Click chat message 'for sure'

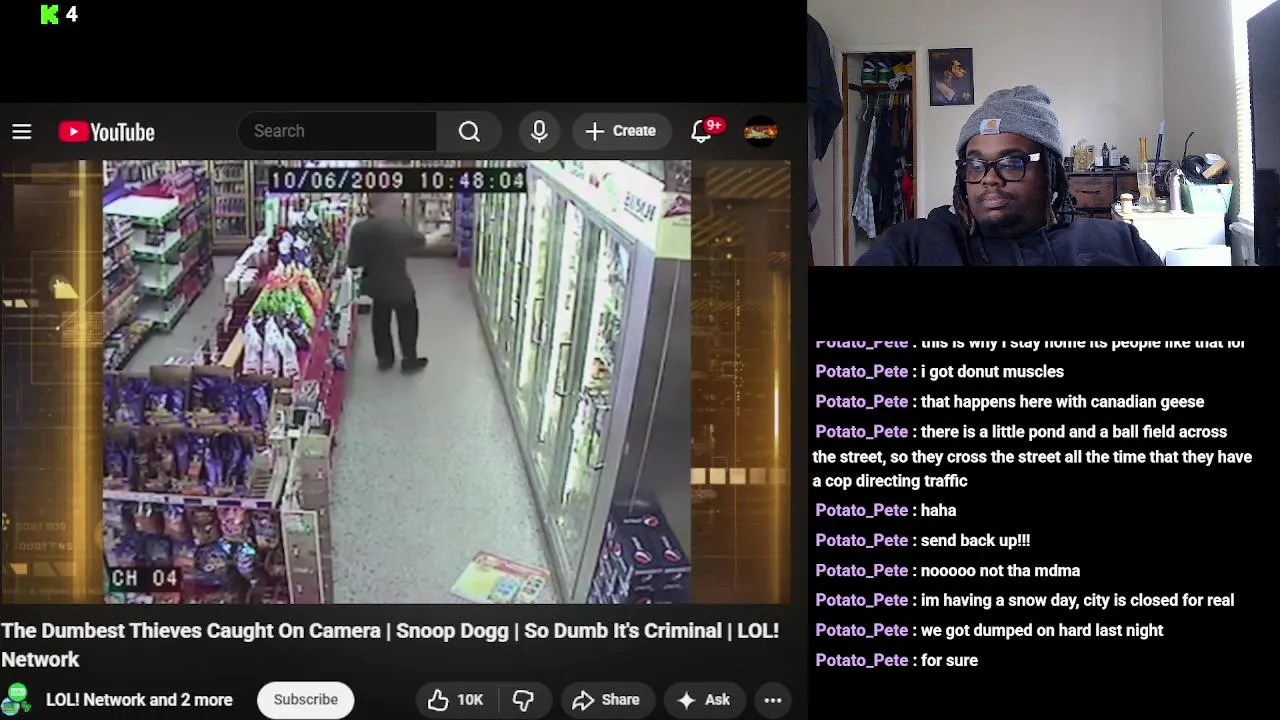click(x=949, y=660)
